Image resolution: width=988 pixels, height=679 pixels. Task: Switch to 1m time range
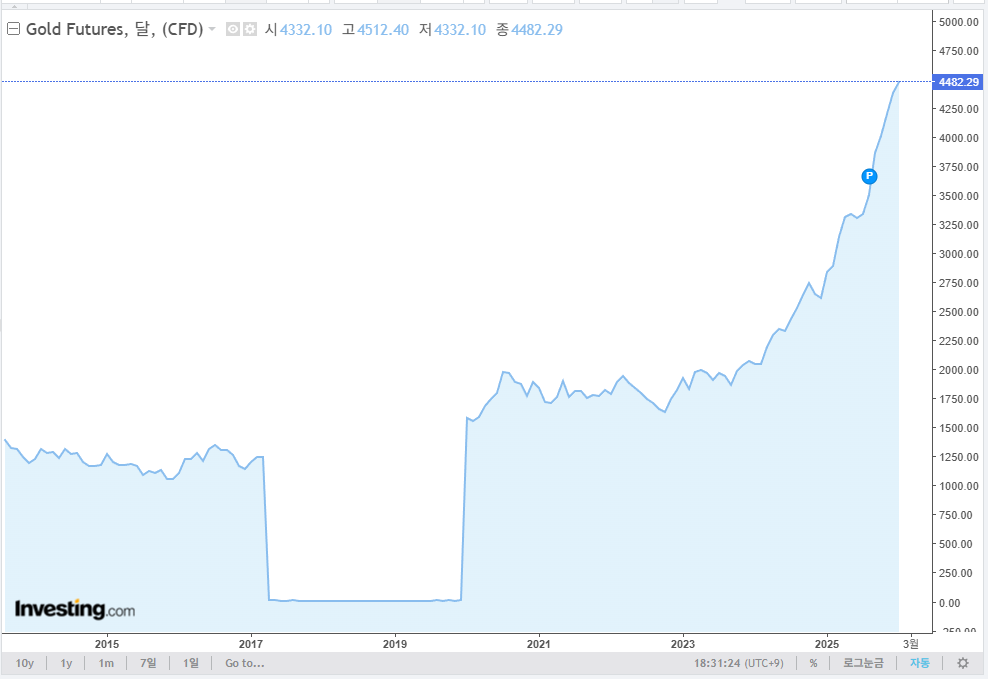coord(106,663)
